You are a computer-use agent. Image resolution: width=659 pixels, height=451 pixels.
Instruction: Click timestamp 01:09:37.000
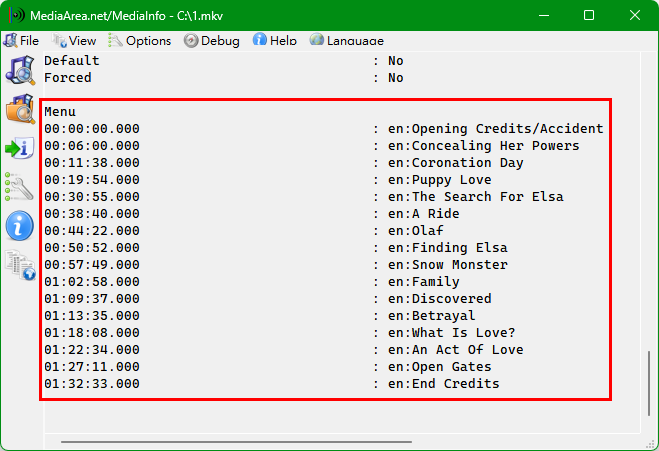click(x=92, y=299)
